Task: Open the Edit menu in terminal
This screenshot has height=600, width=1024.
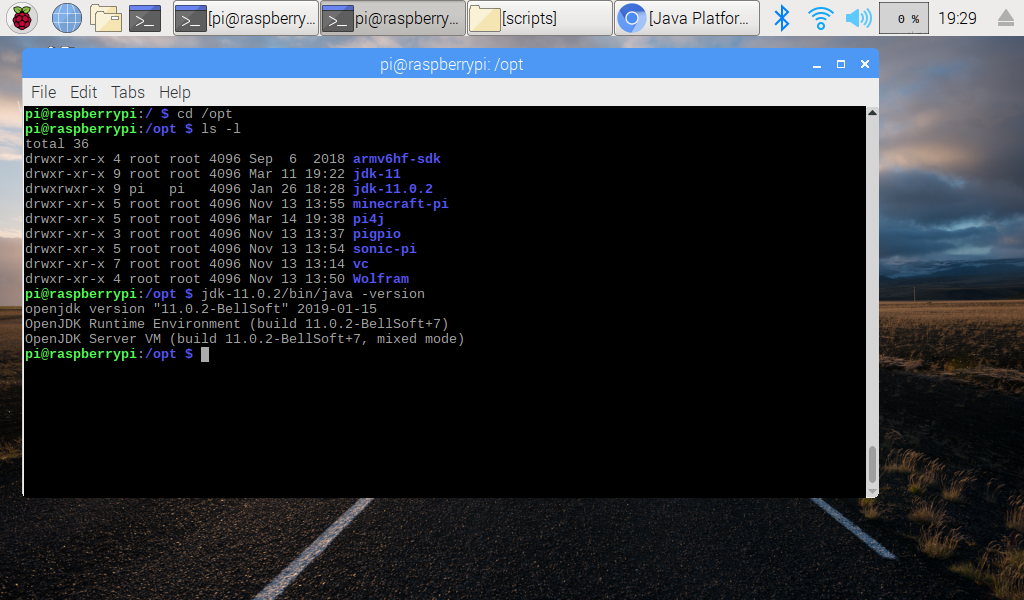Action: (84, 92)
